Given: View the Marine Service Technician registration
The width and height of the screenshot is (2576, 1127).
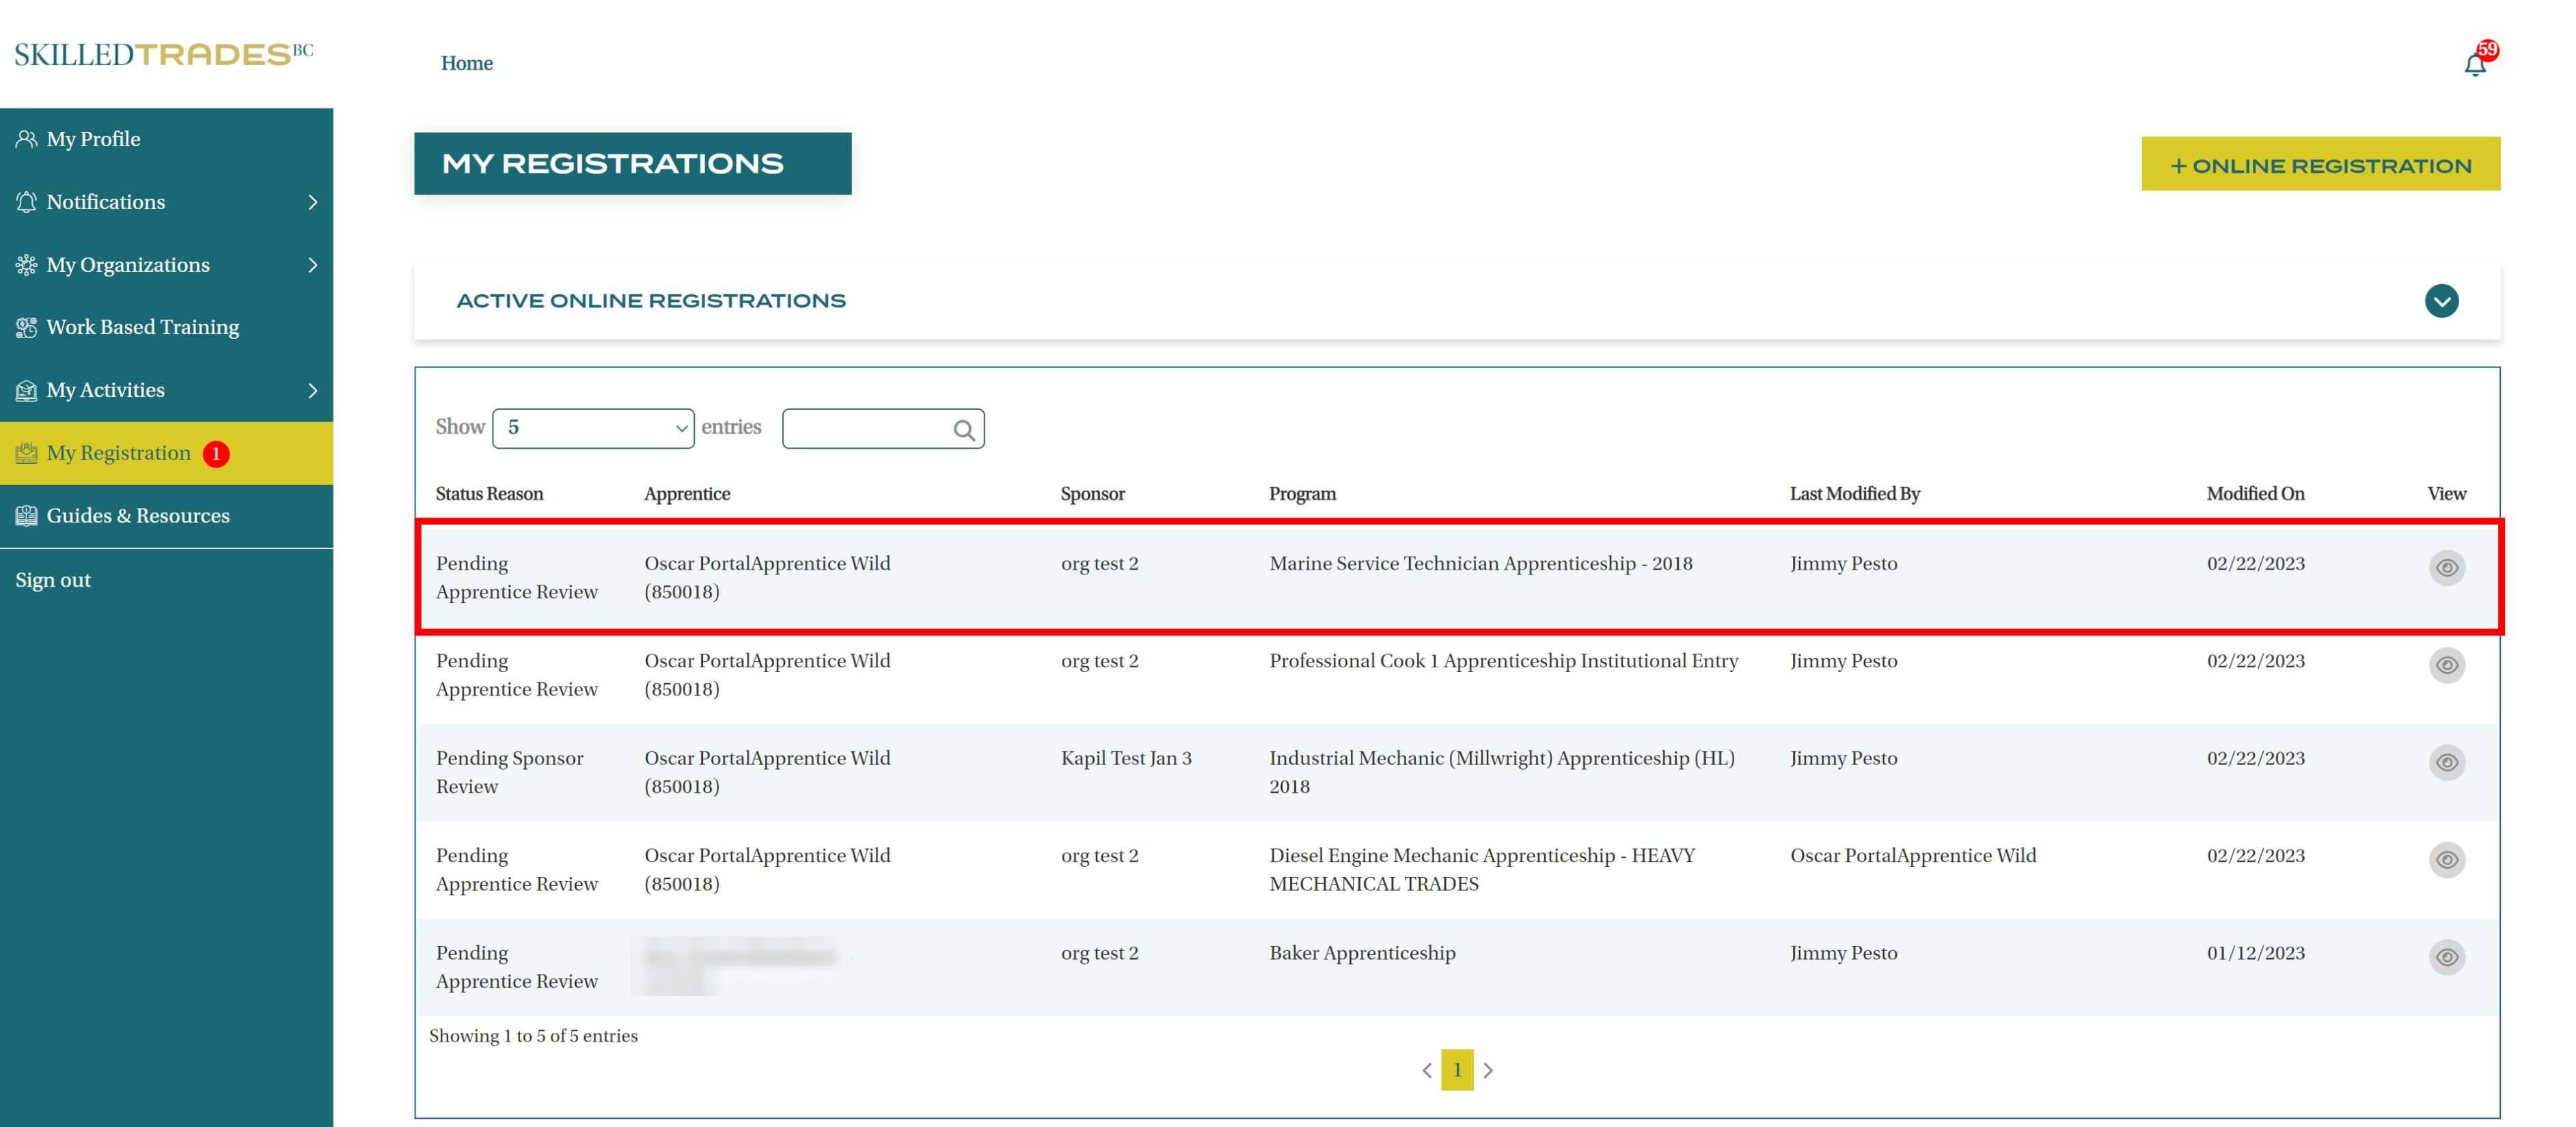Looking at the screenshot, I should [2446, 568].
